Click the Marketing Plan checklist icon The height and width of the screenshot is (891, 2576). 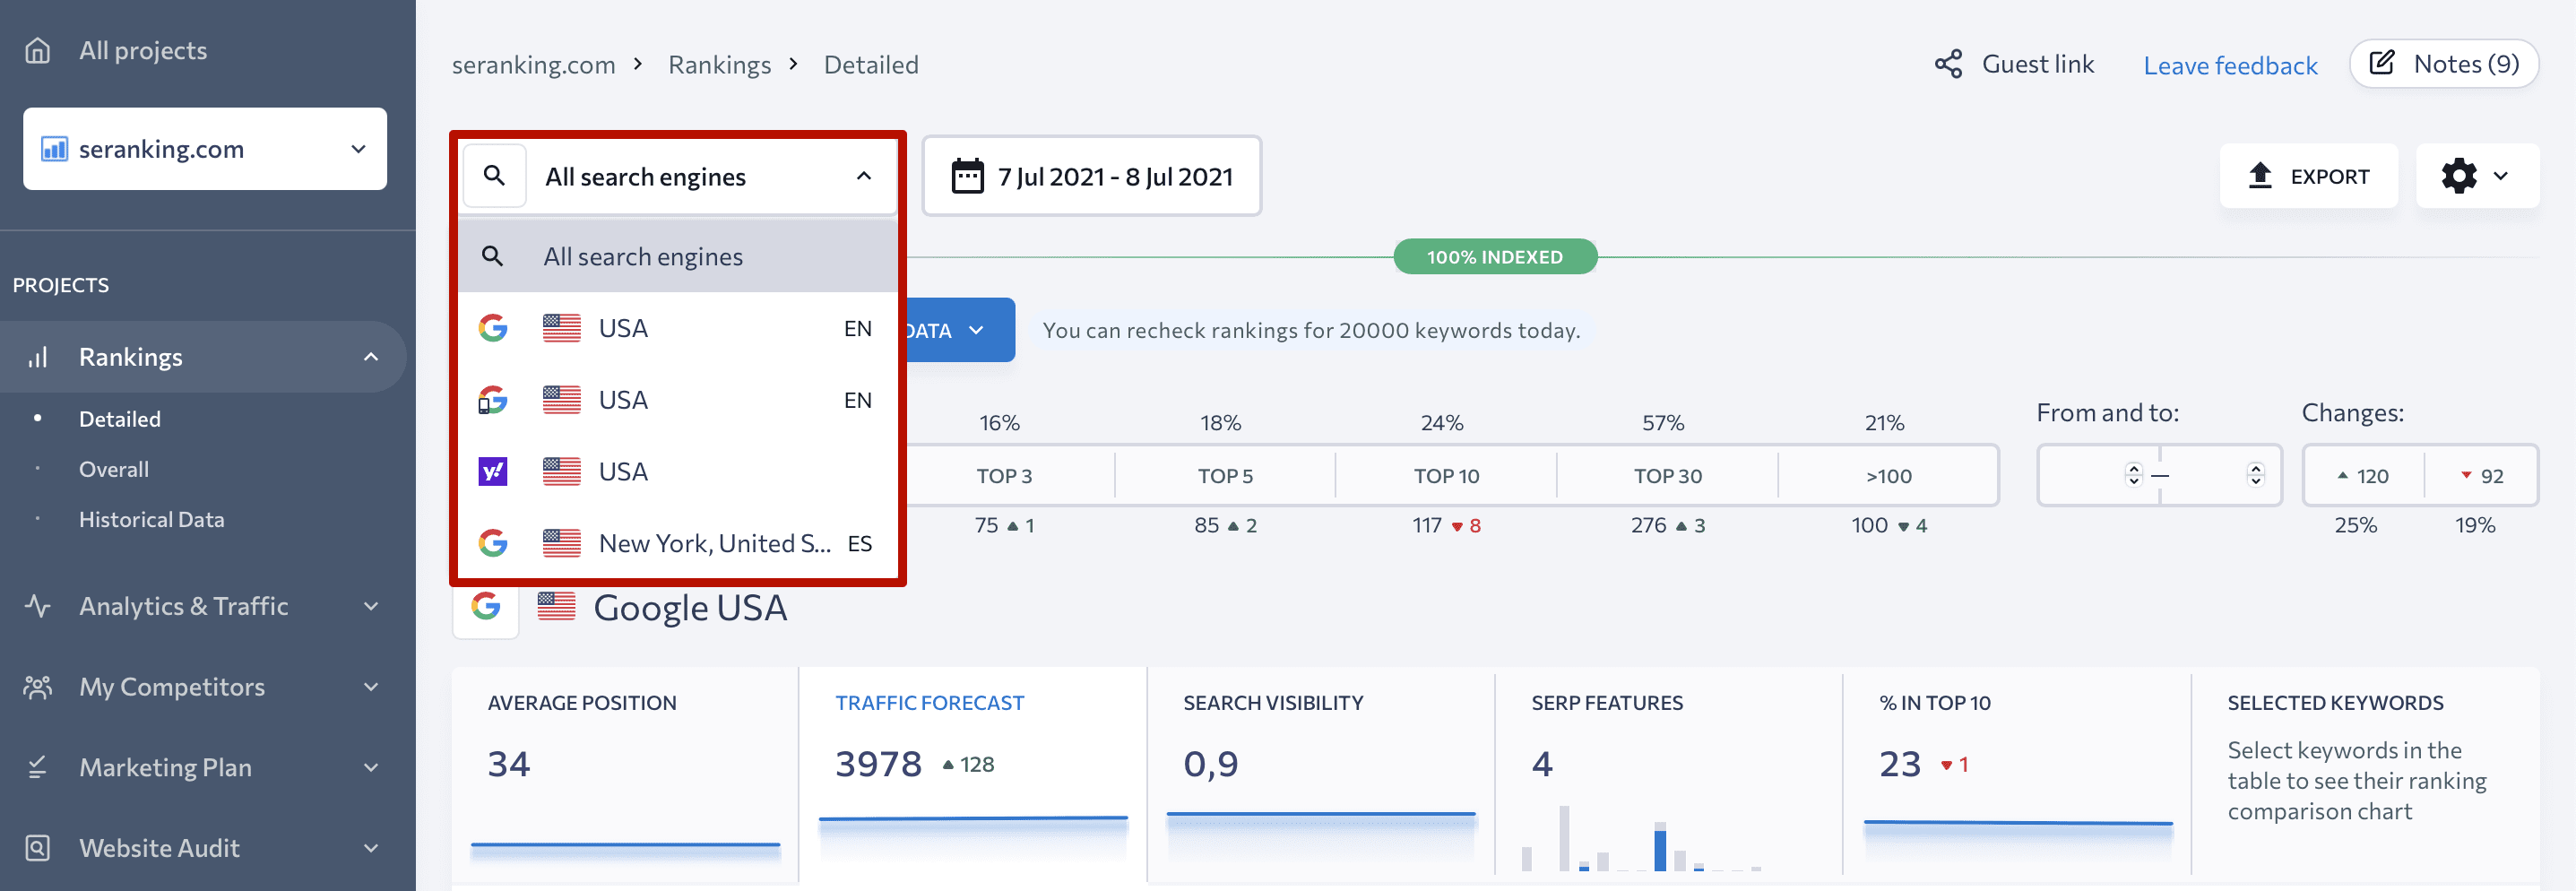37,767
